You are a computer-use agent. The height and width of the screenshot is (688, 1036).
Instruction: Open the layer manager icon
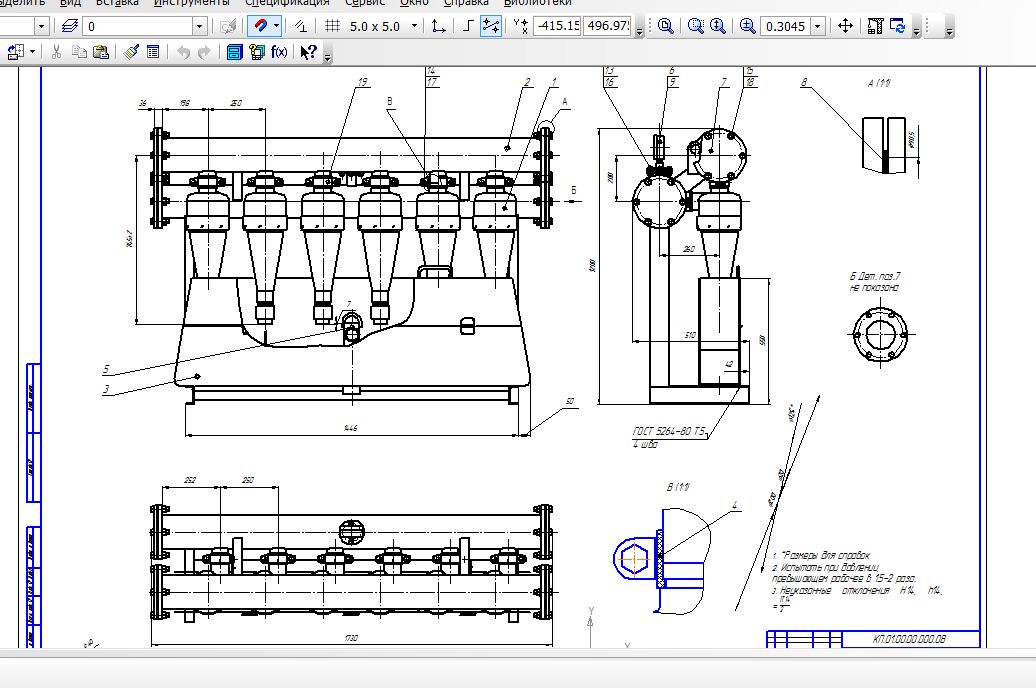(69, 26)
